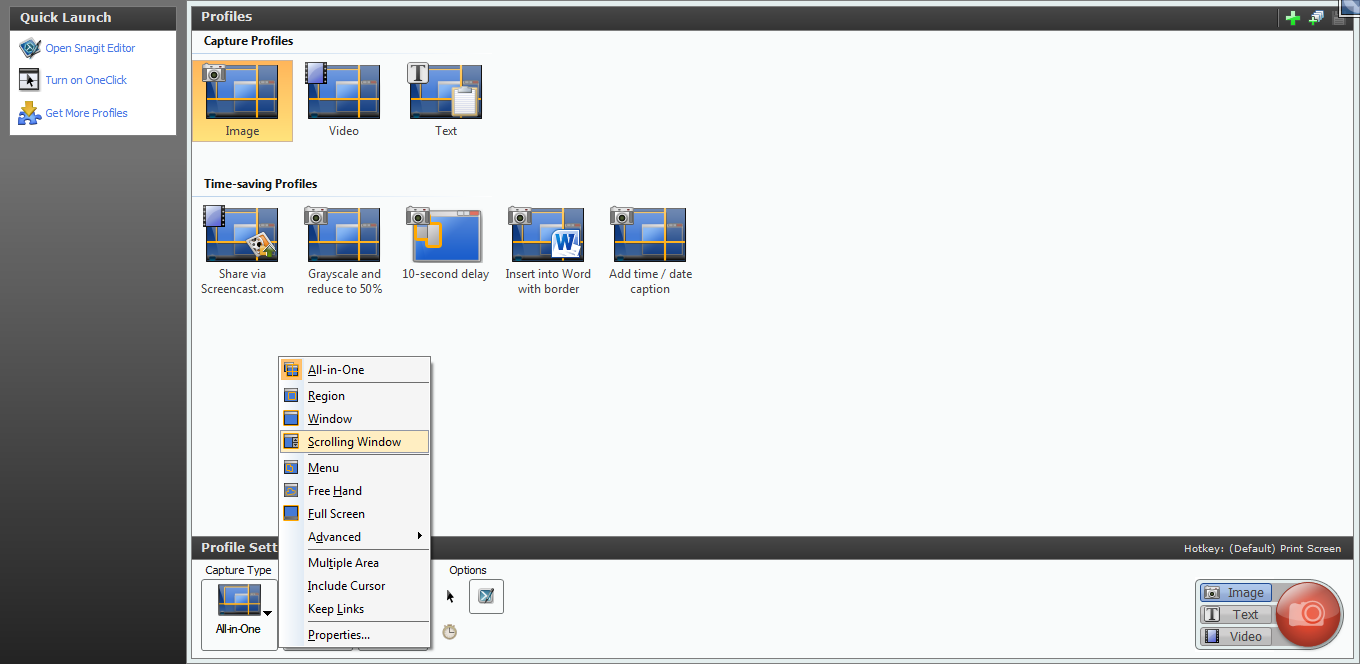Open Snagit Editor link
The height and width of the screenshot is (664, 1360).
[90, 48]
